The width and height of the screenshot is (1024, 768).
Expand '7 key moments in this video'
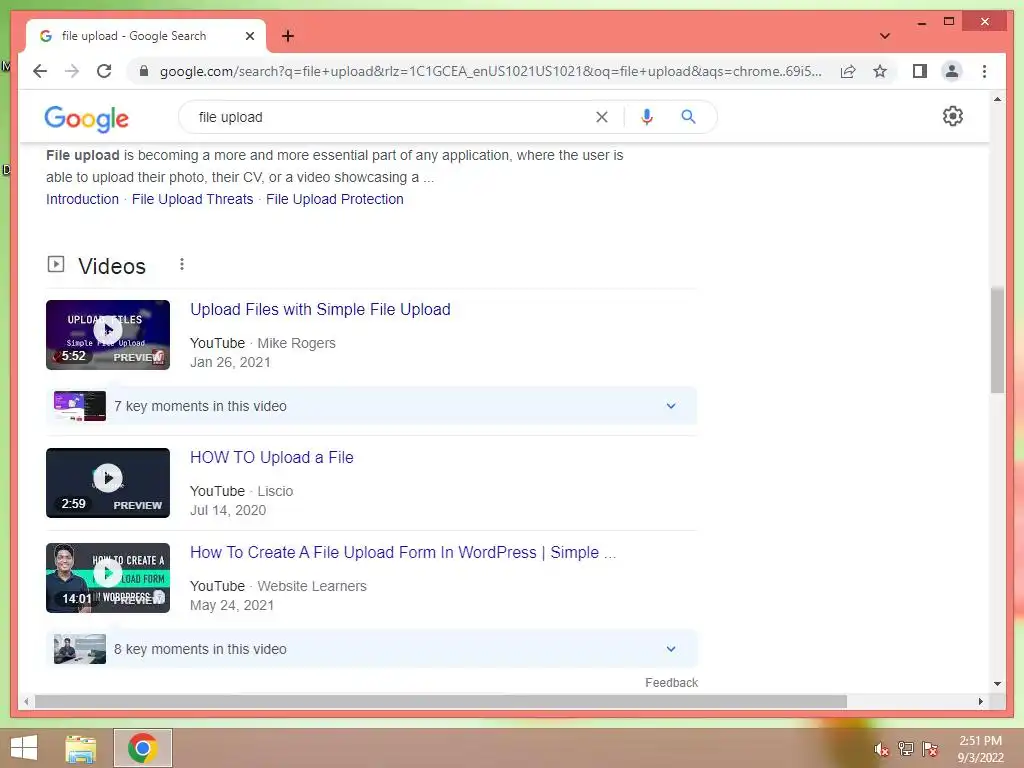[x=371, y=406]
